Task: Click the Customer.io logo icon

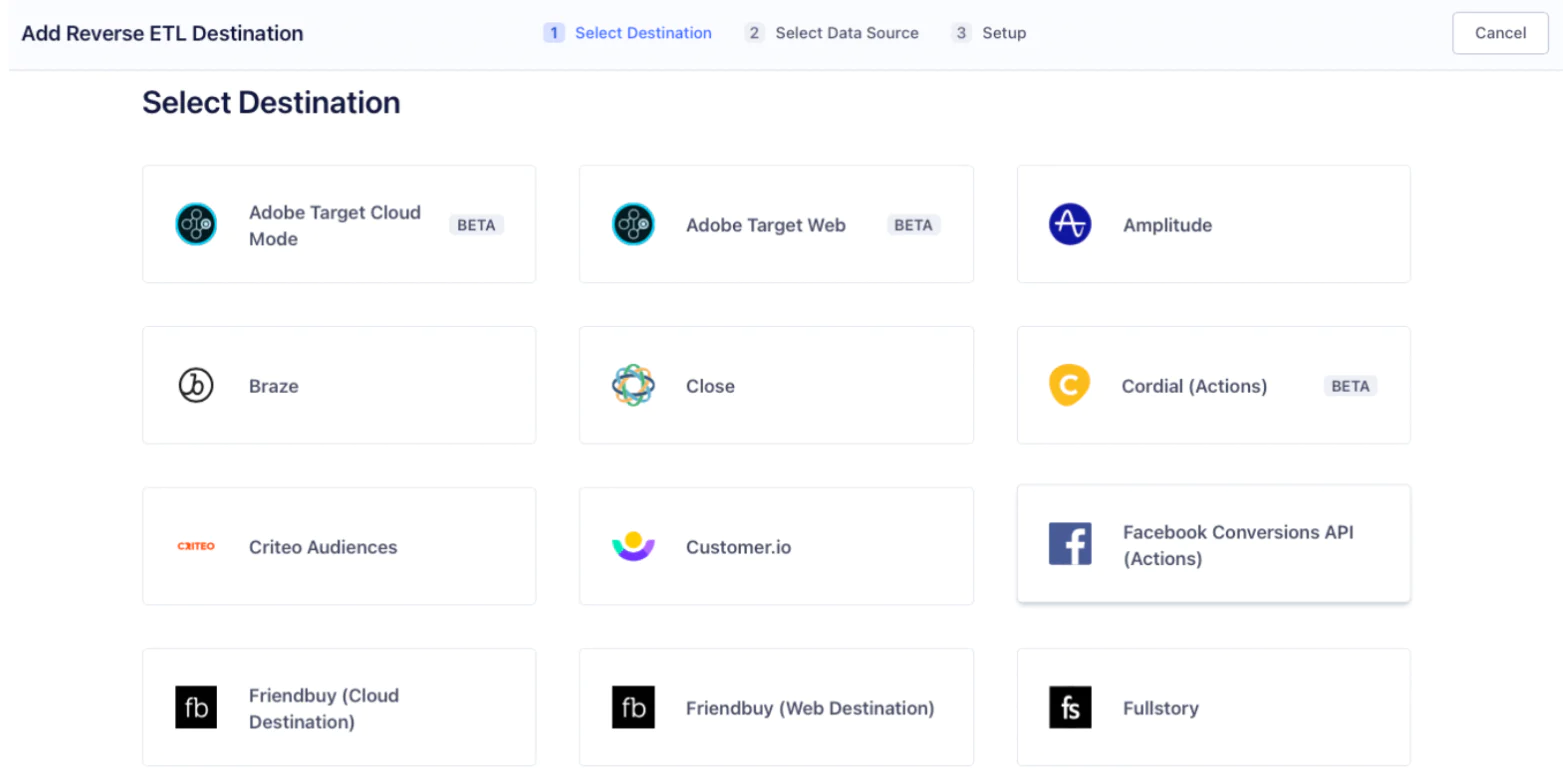Action: tap(634, 546)
